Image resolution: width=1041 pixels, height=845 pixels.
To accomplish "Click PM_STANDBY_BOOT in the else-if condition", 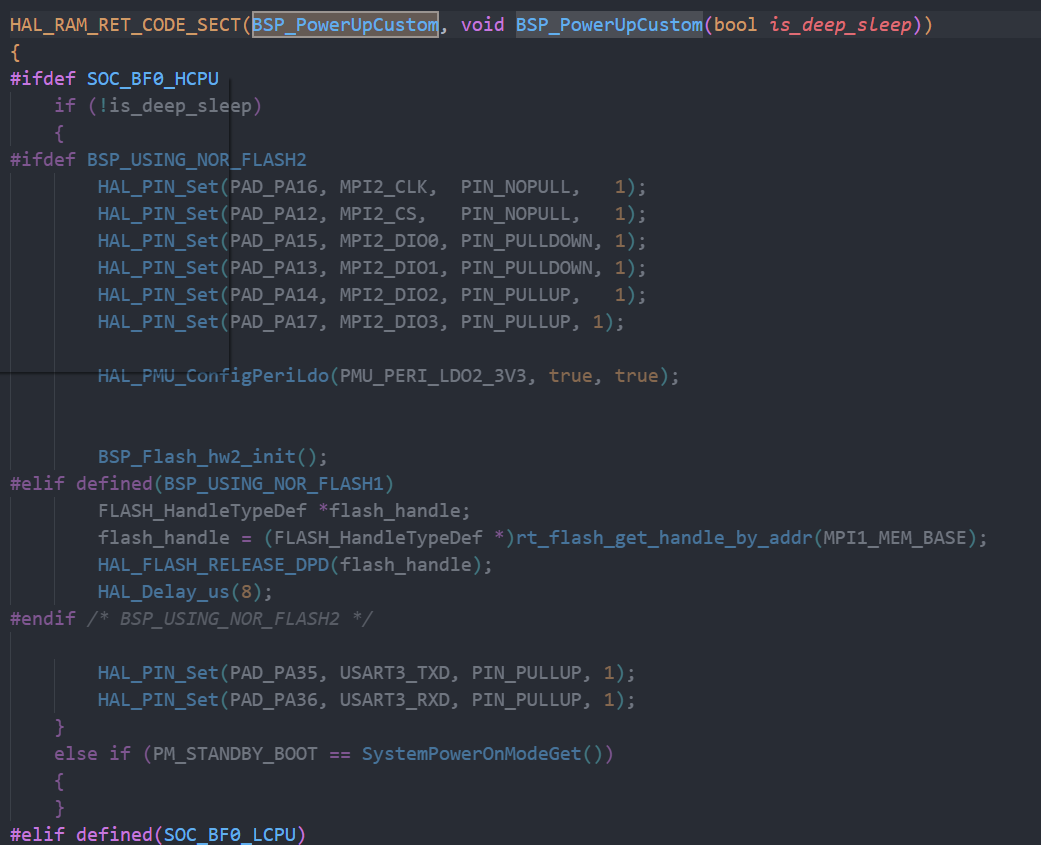I will (x=235, y=754).
